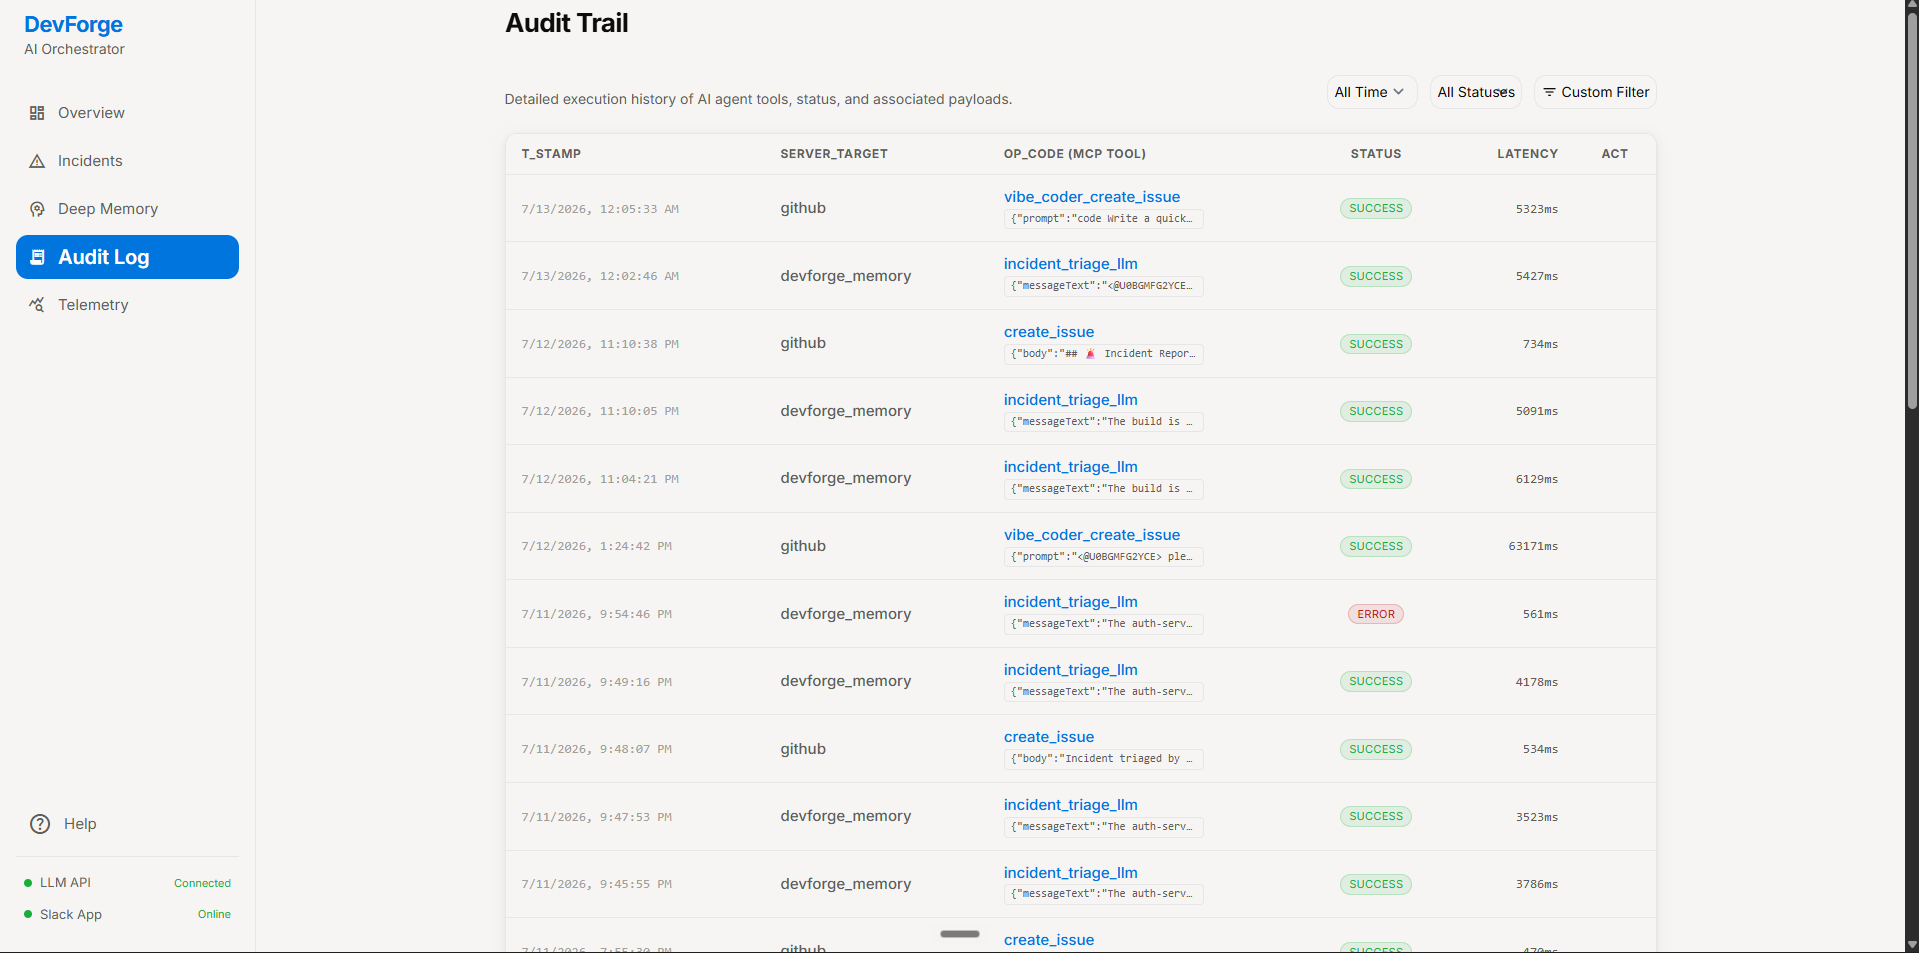Click the Overview dashboard icon in sidebar
This screenshot has width=1919, height=953.
click(37, 113)
